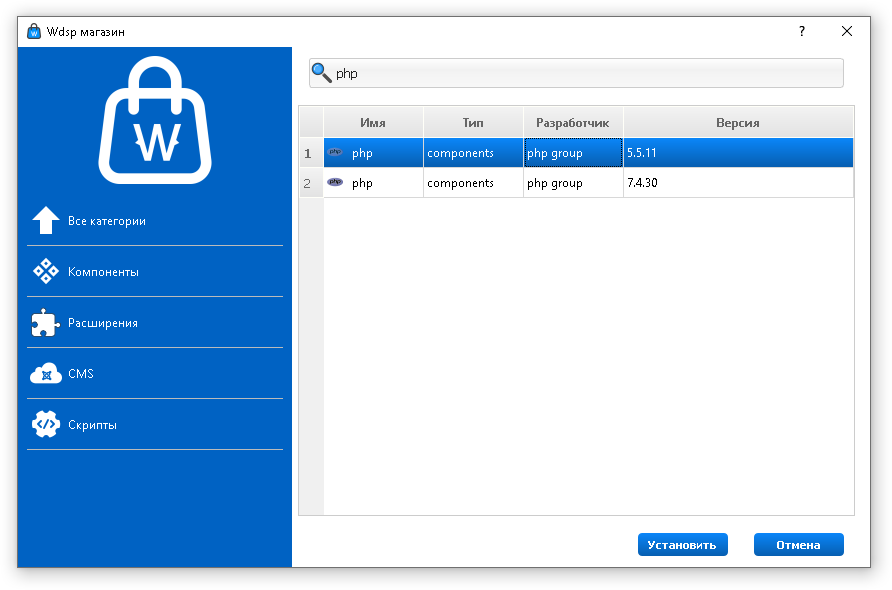Select row header number 2

click(x=311, y=183)
